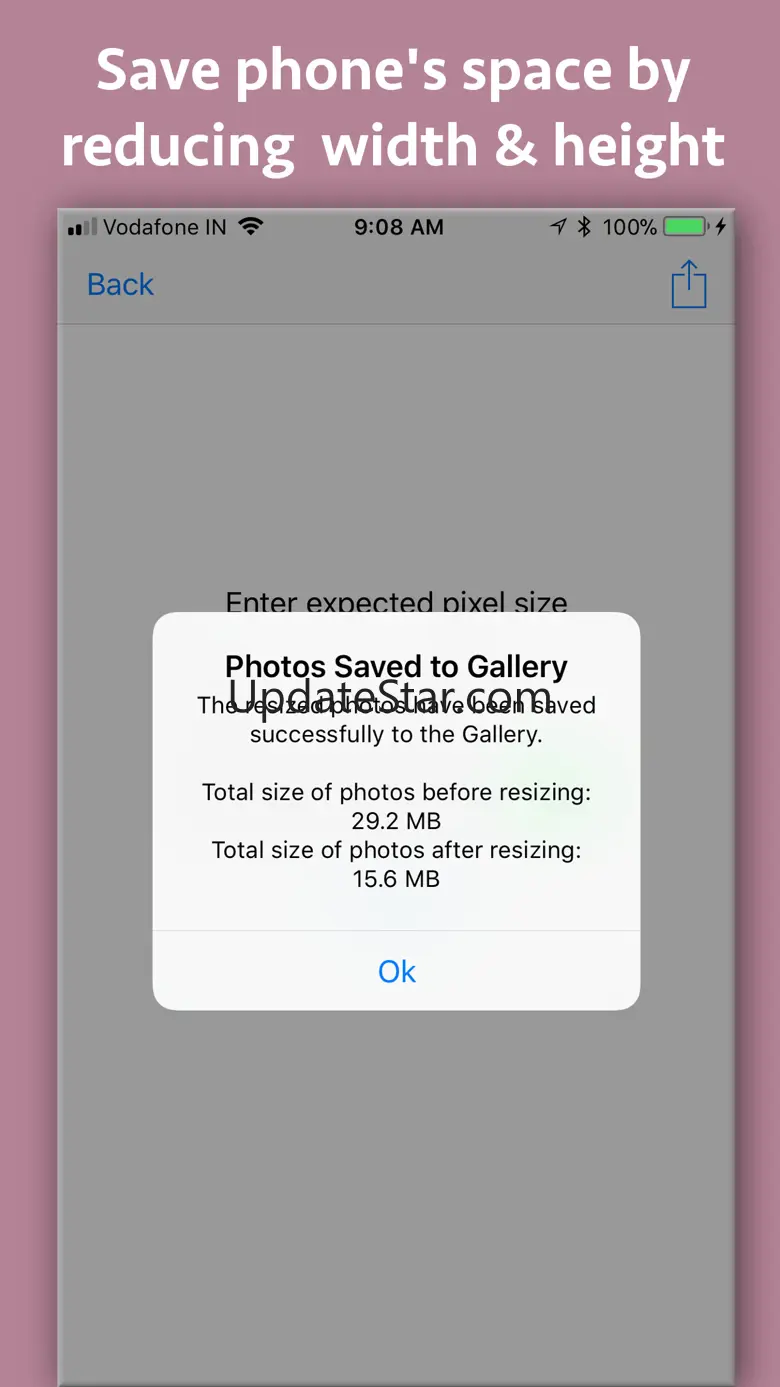The height and width of the screenshot is (1387, 780).
Task: Tap the 29.2 MB size value before resizing
Action: (396, 822)
